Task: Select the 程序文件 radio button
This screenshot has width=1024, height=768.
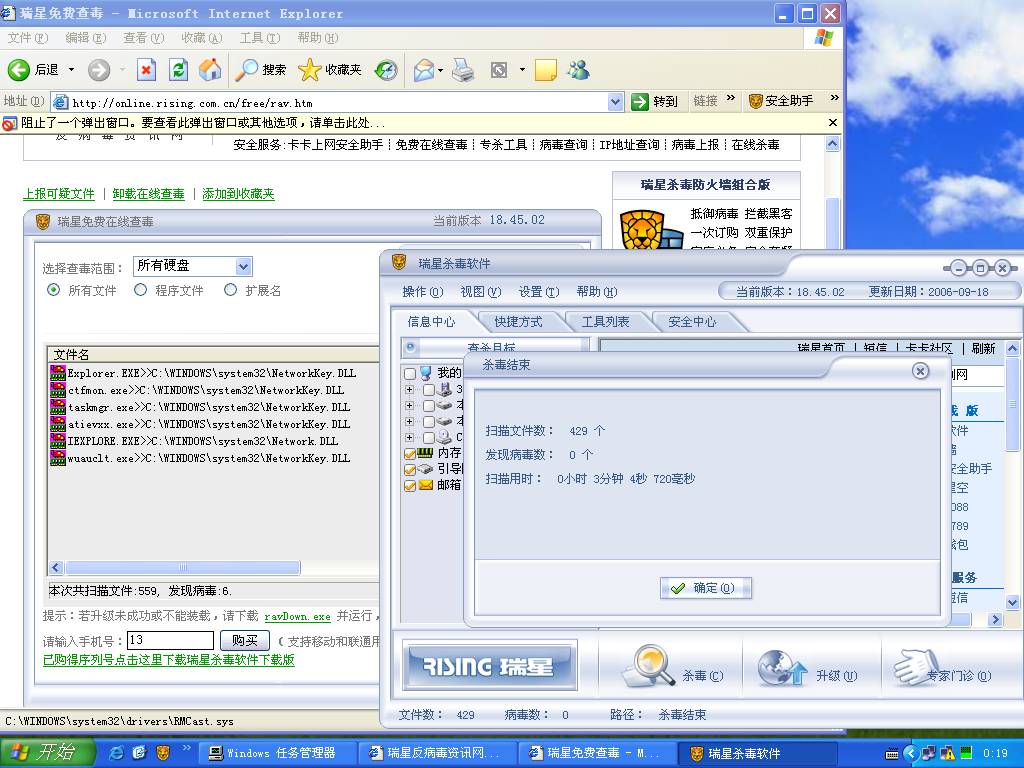Action: pyautogui.click(x=140, y=289)
